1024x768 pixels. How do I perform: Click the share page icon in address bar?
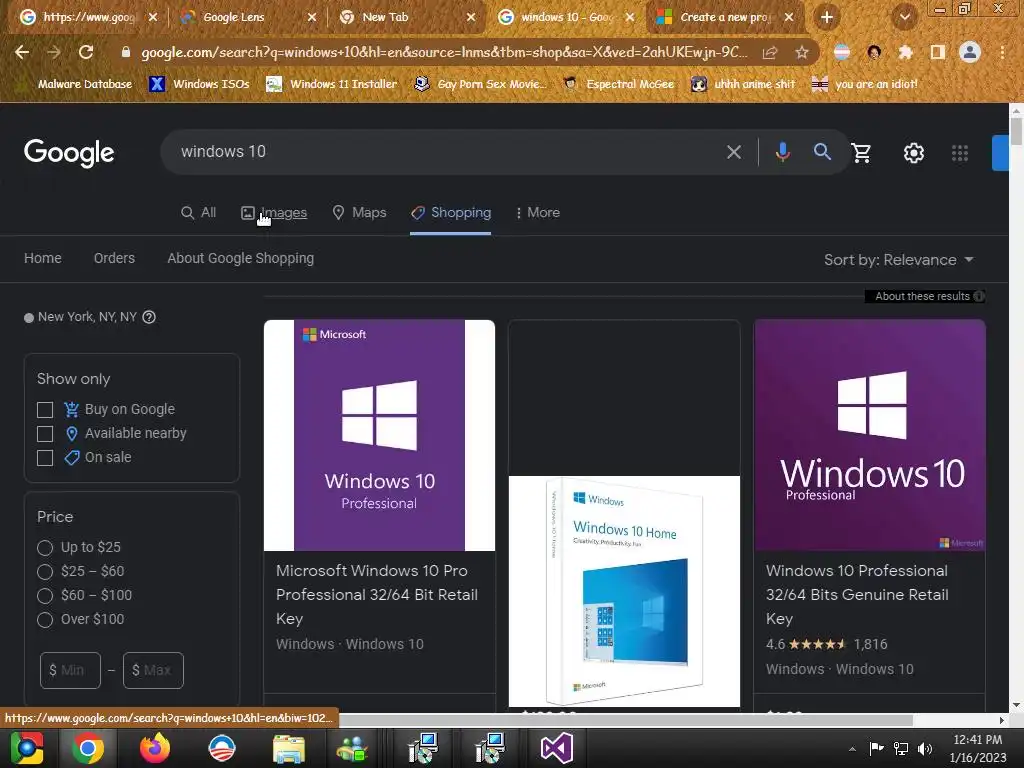click(x=770, y=52)
